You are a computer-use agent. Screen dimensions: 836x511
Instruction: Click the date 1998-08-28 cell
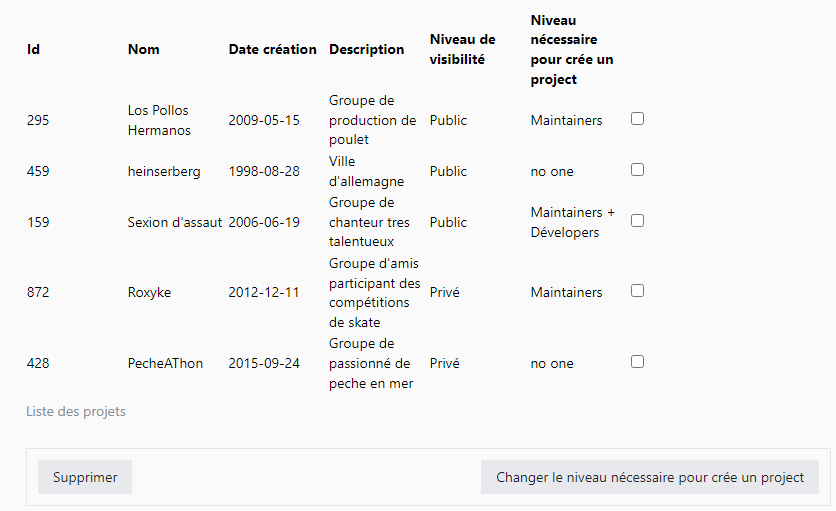264,171
